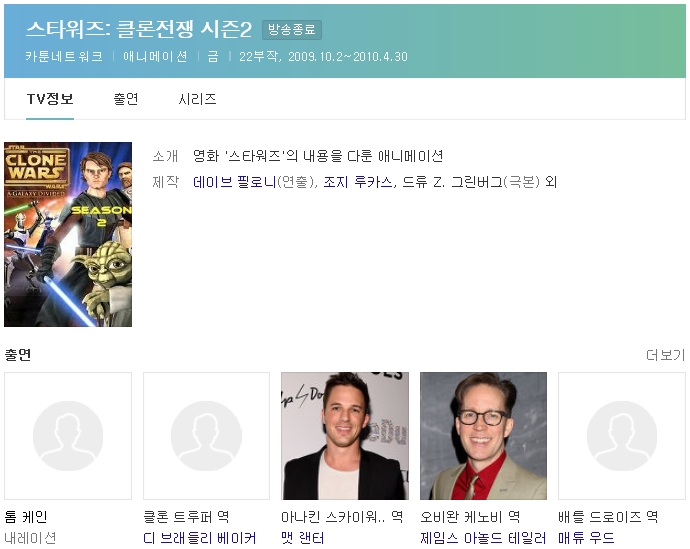
Task: Open the 디 브래들리 베이커 name link
Action: (x=200, y=538)
